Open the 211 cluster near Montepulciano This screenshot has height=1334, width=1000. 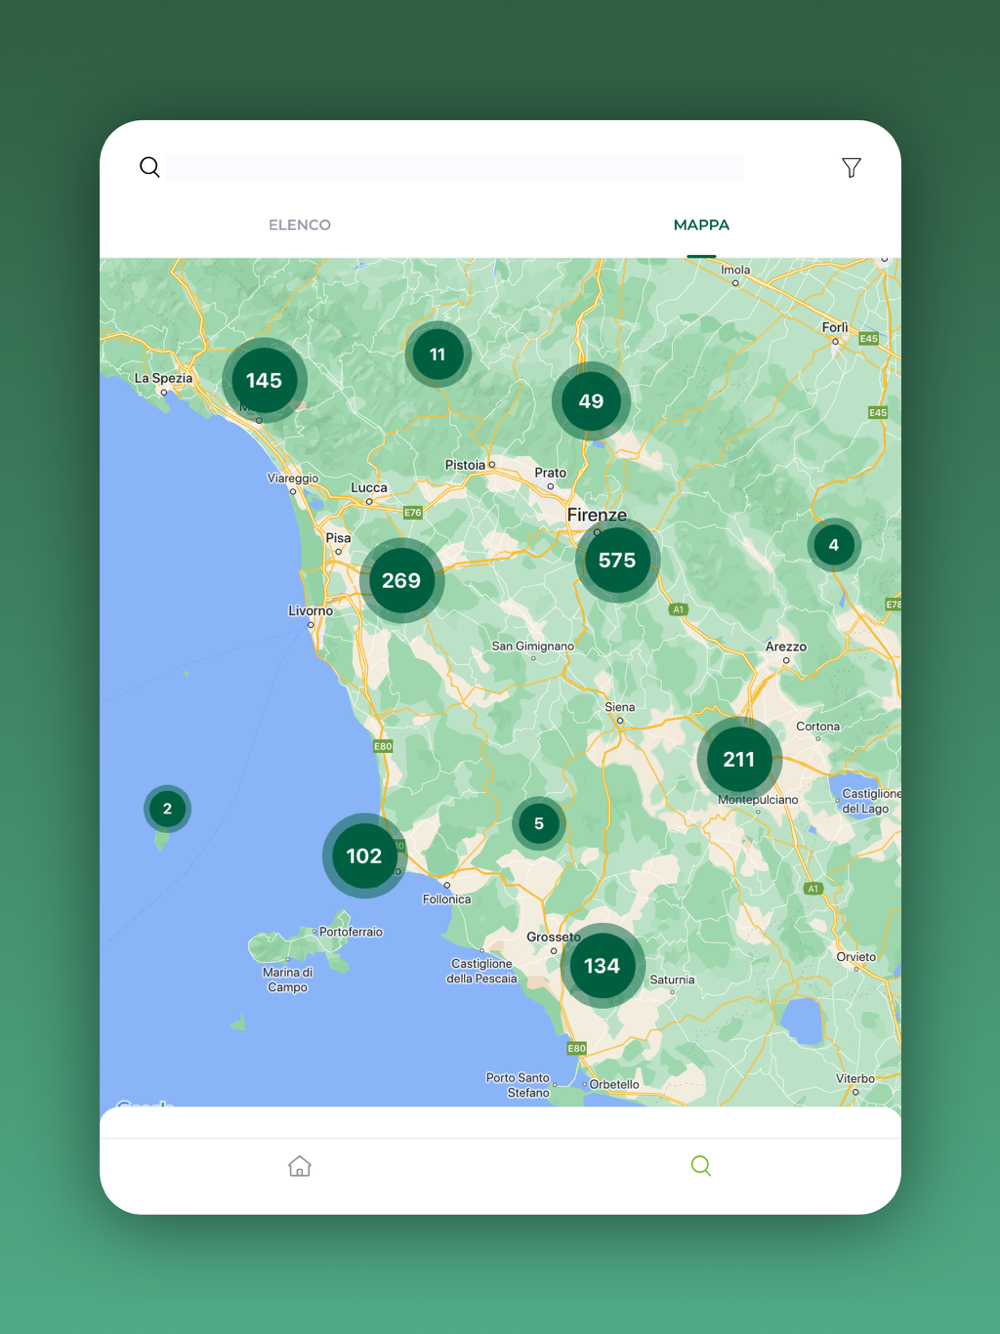point(739,759)
